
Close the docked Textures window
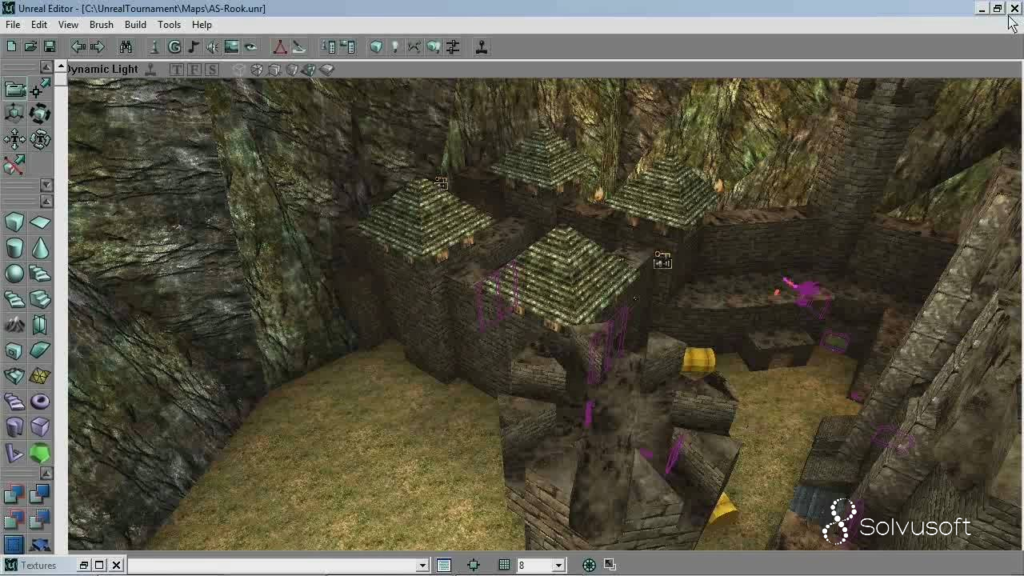tap(116, 565)
